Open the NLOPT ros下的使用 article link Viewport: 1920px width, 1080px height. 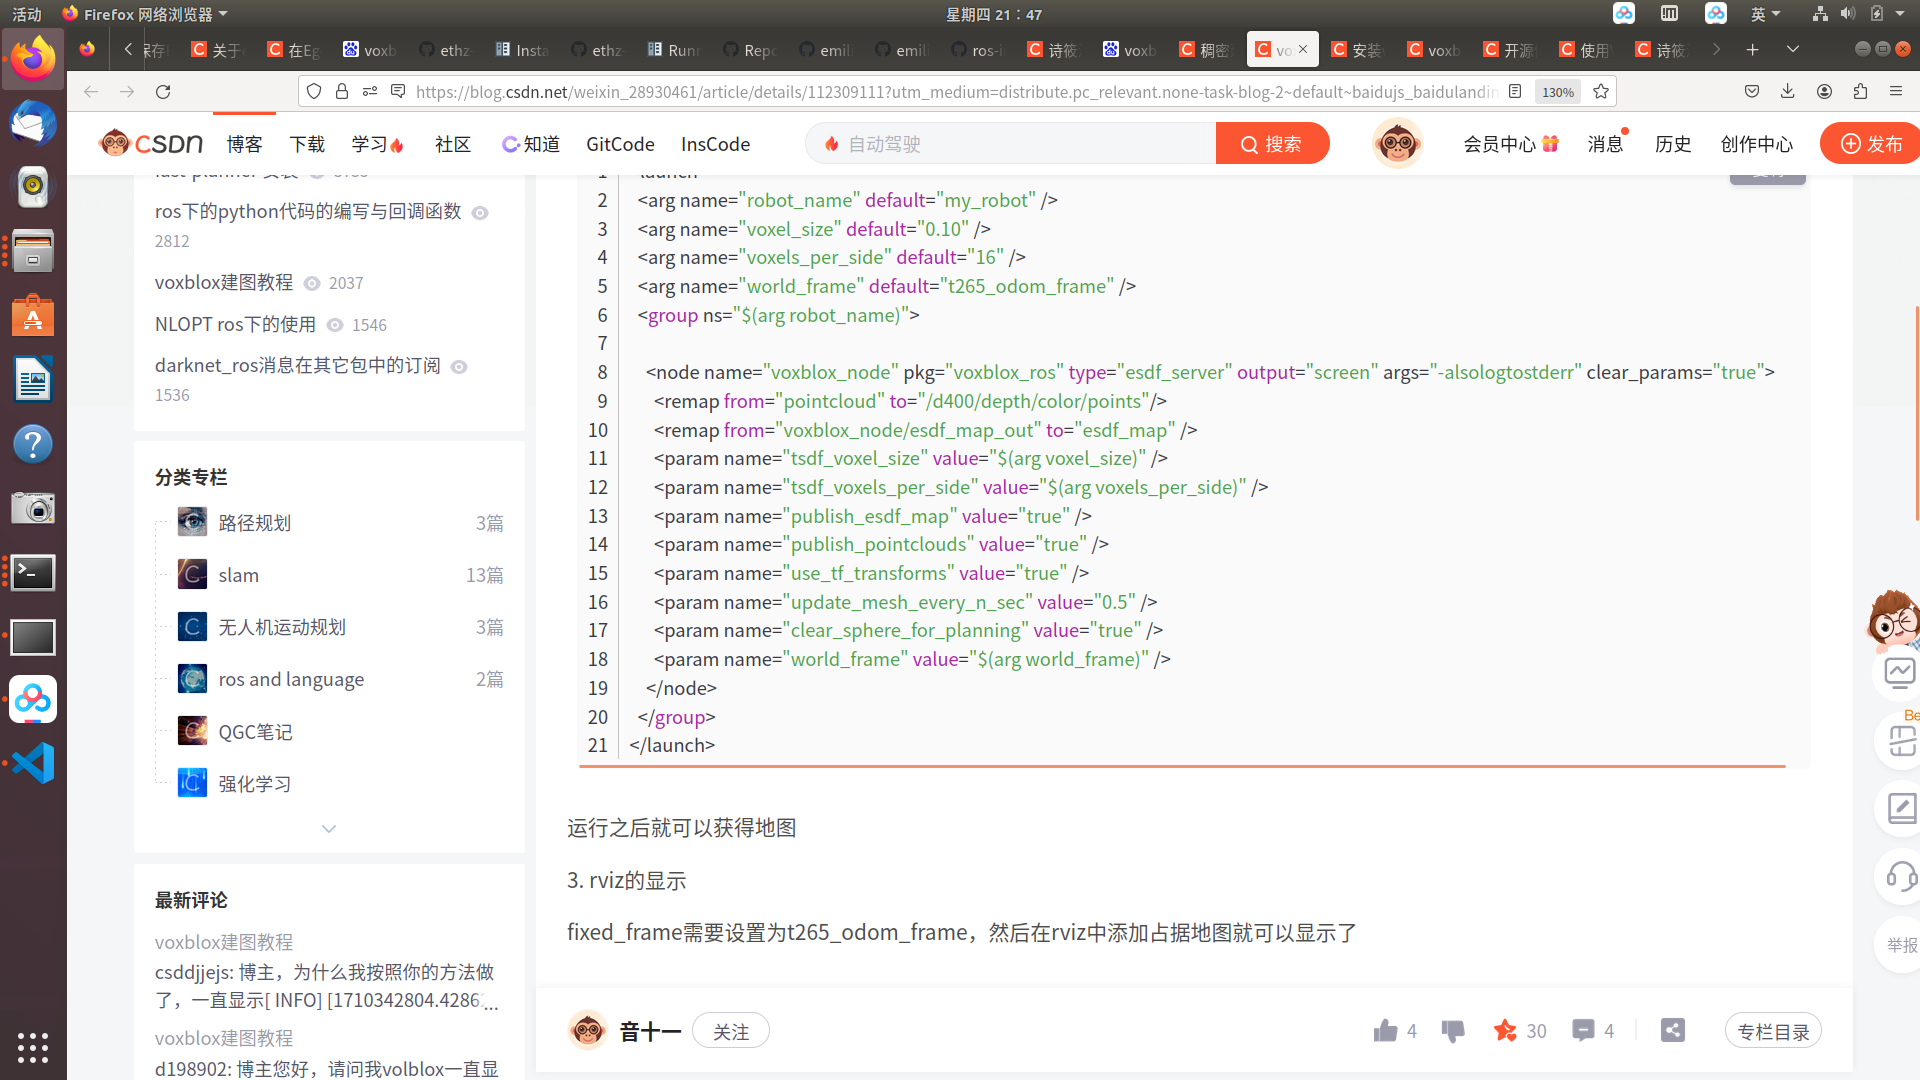click(234, 324)
